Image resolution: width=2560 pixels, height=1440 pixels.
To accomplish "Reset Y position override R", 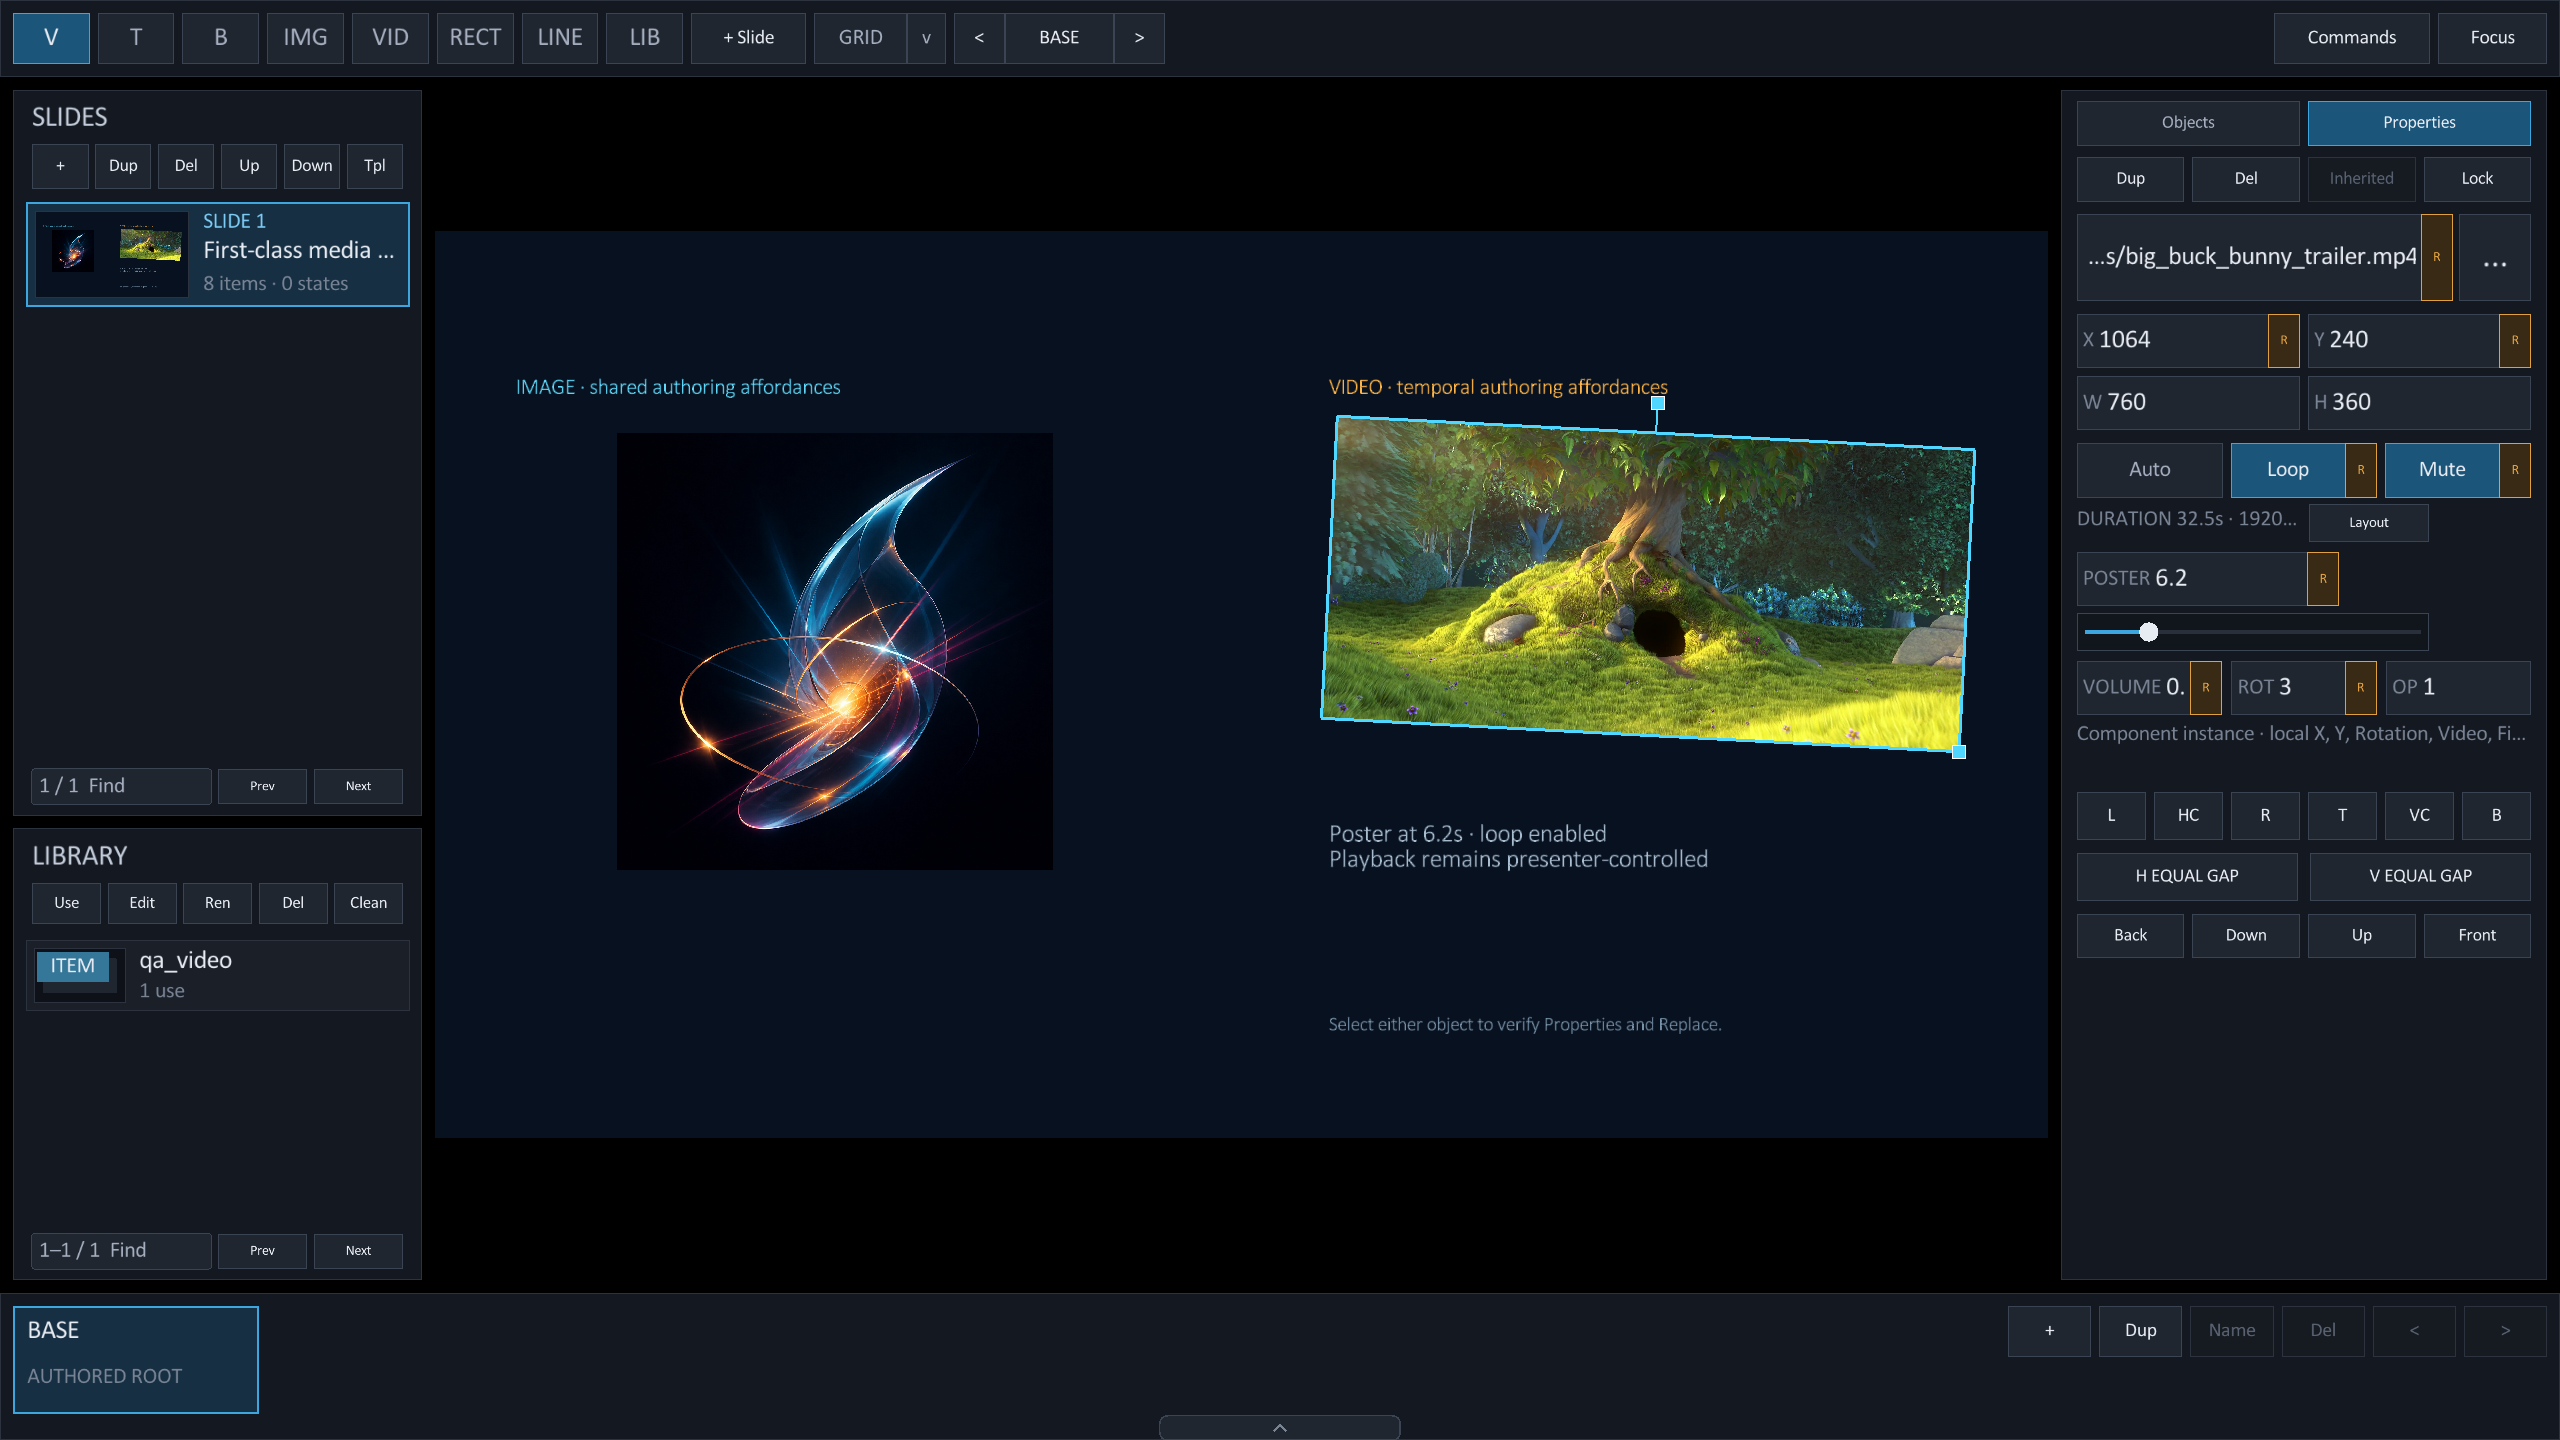I will tap(2515, 341).
